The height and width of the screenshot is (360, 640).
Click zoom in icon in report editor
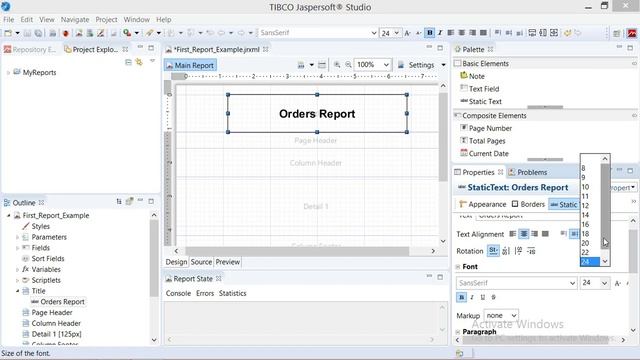point(337,64)
